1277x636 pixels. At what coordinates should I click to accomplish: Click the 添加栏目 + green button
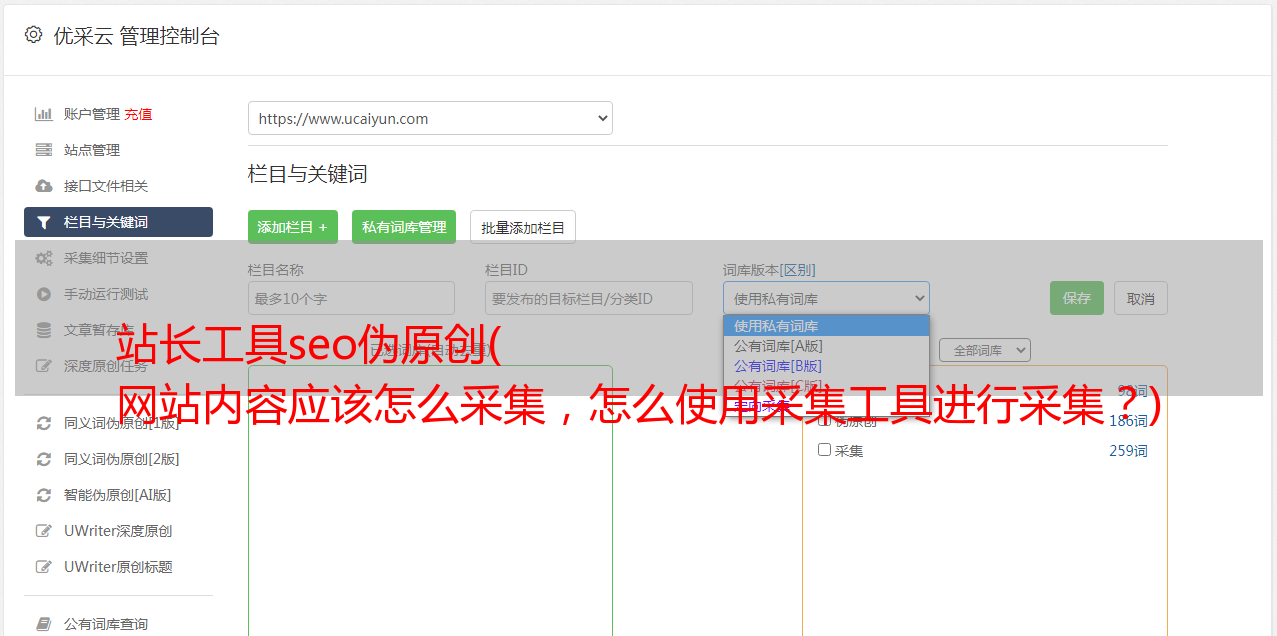293,227
